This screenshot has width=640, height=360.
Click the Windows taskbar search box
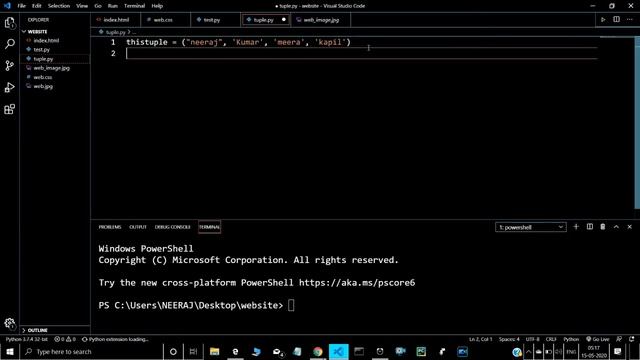click(x=92, y=351)
